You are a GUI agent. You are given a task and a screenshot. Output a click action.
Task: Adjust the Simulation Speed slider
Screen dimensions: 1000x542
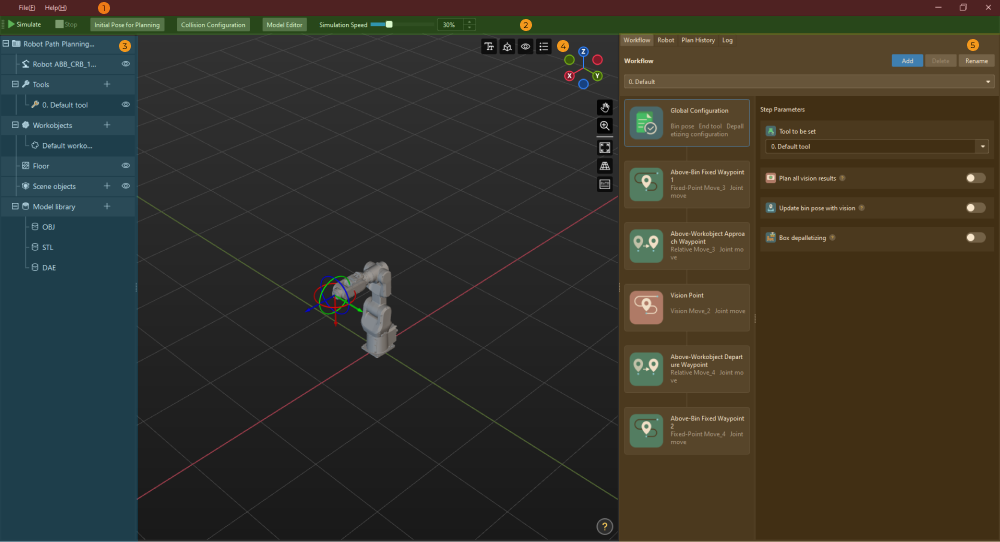(x=389, y=24)
